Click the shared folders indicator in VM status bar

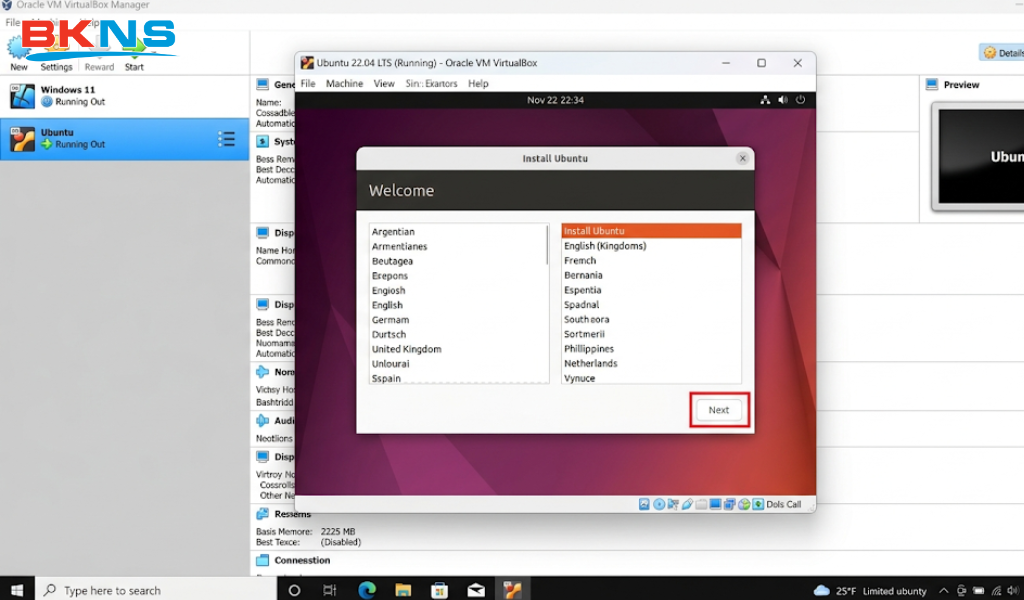click(701, 504)
